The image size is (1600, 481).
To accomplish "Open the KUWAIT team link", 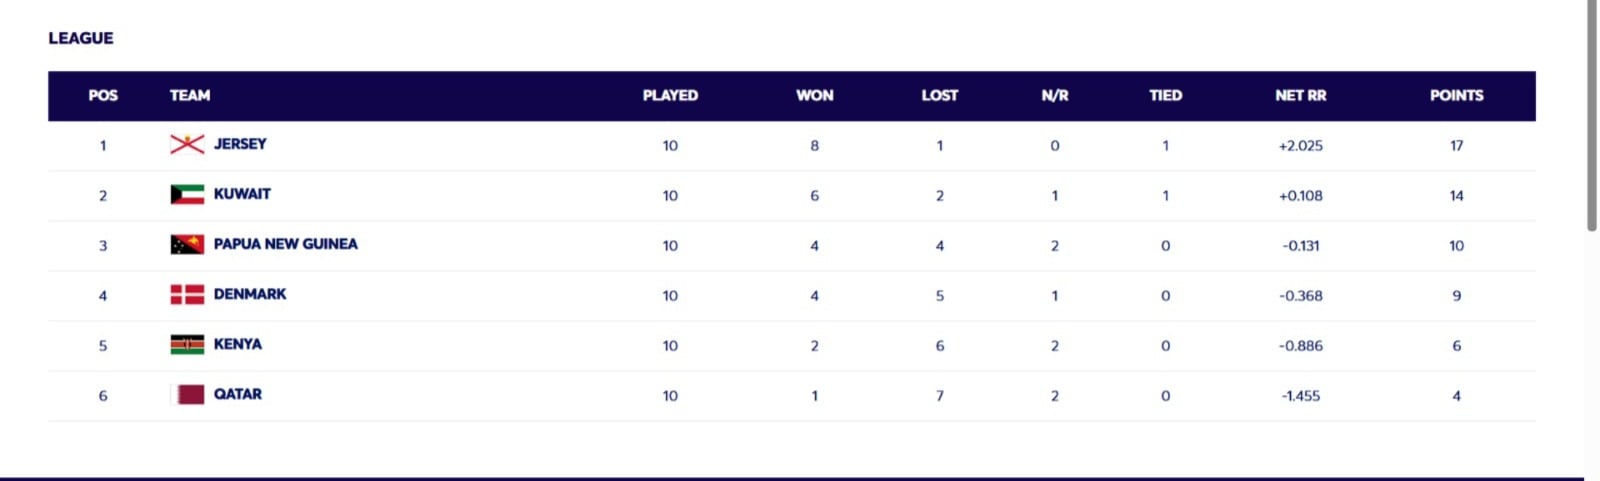I will click(242, 194).
